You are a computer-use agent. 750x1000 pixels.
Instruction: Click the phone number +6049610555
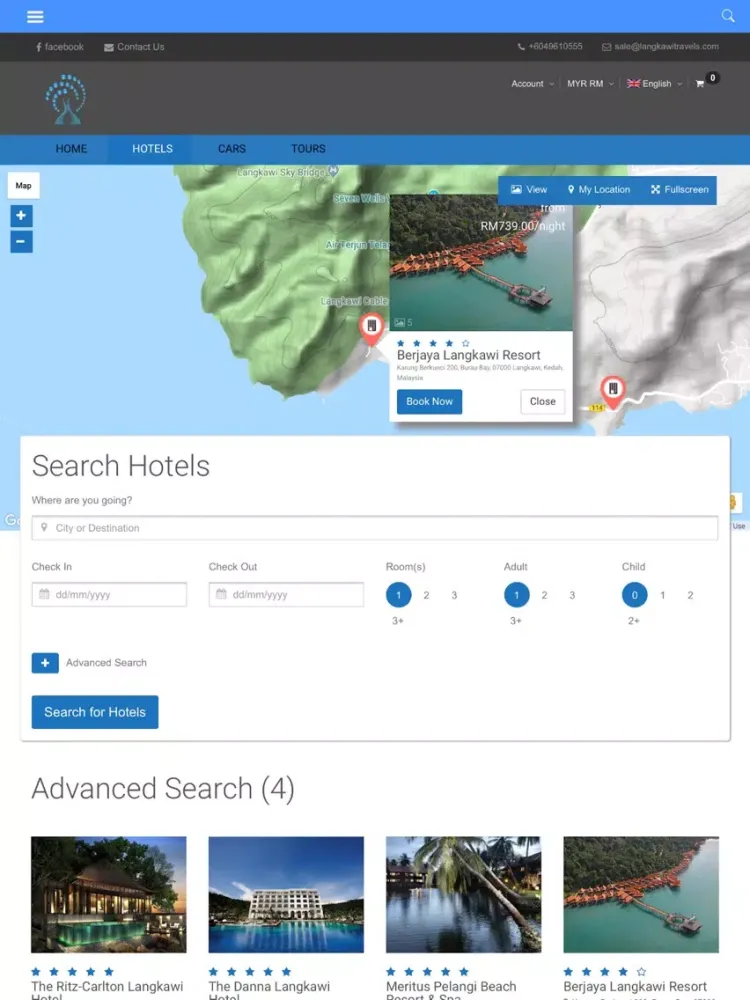pyautogui.click(x=550, y=47)
